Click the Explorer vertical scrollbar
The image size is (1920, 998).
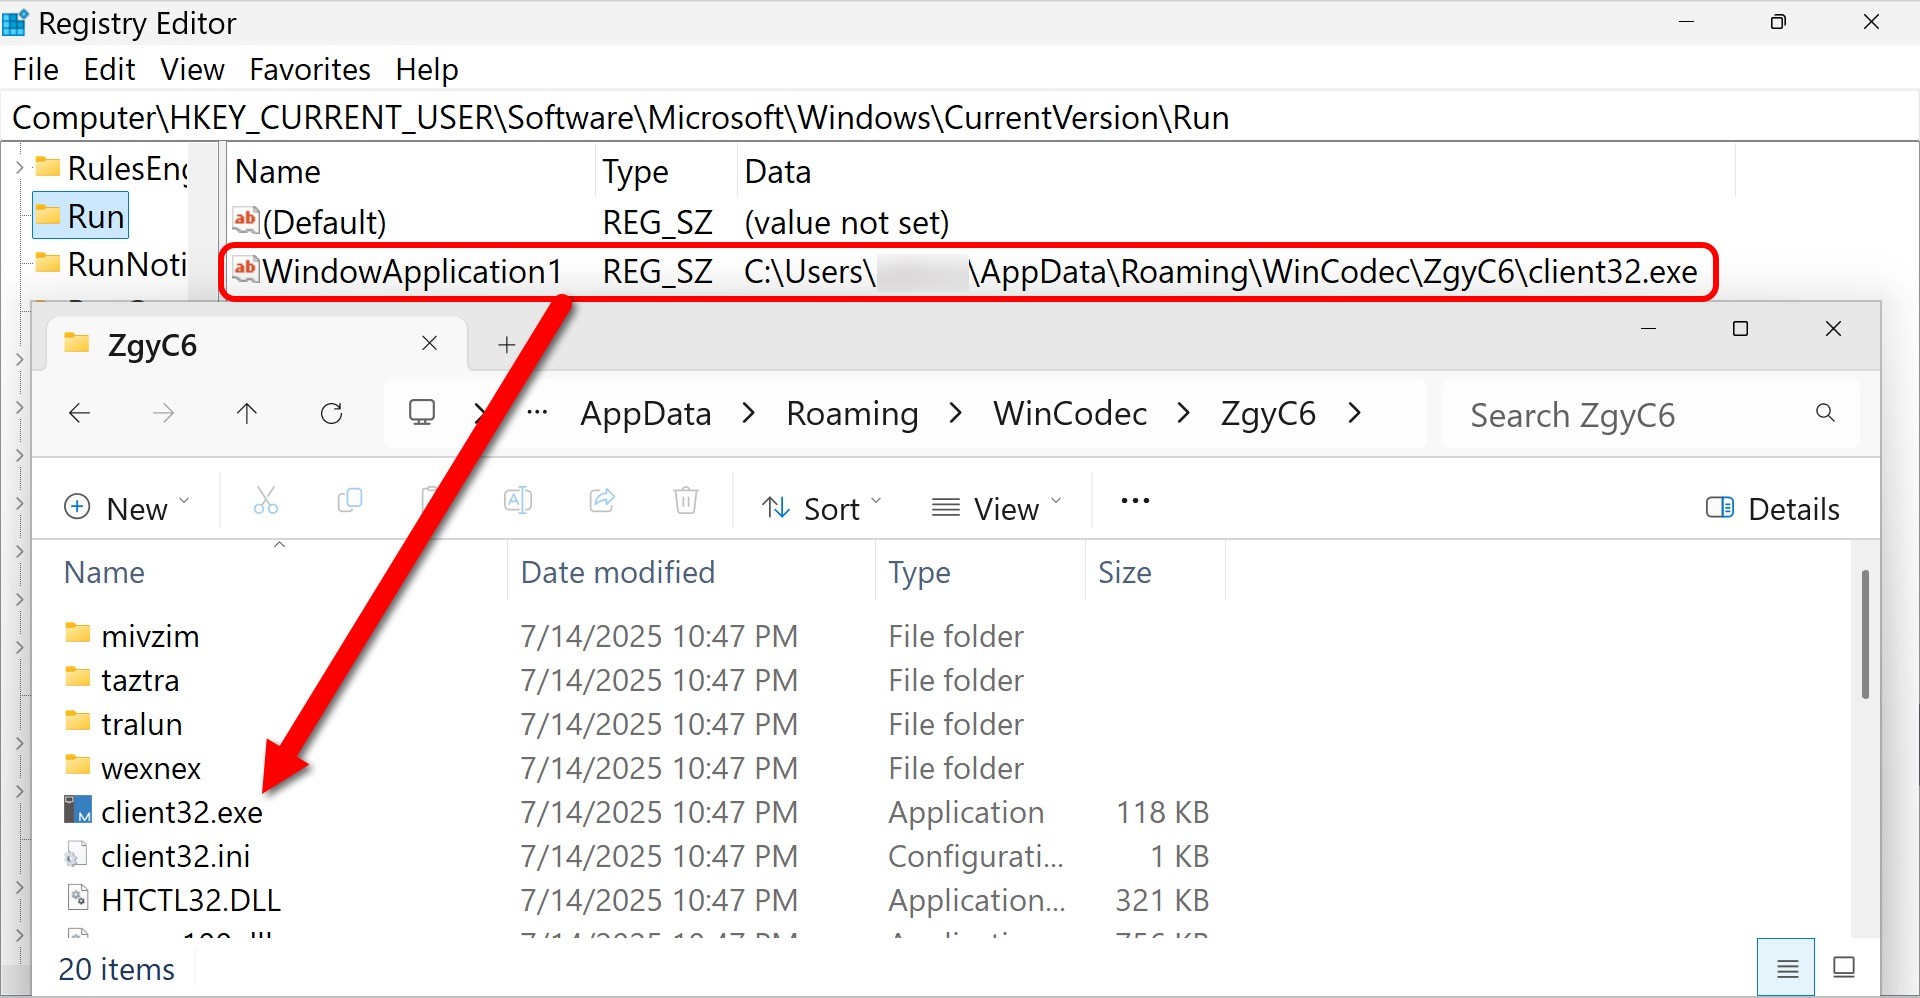click(x=1865, y=635)
